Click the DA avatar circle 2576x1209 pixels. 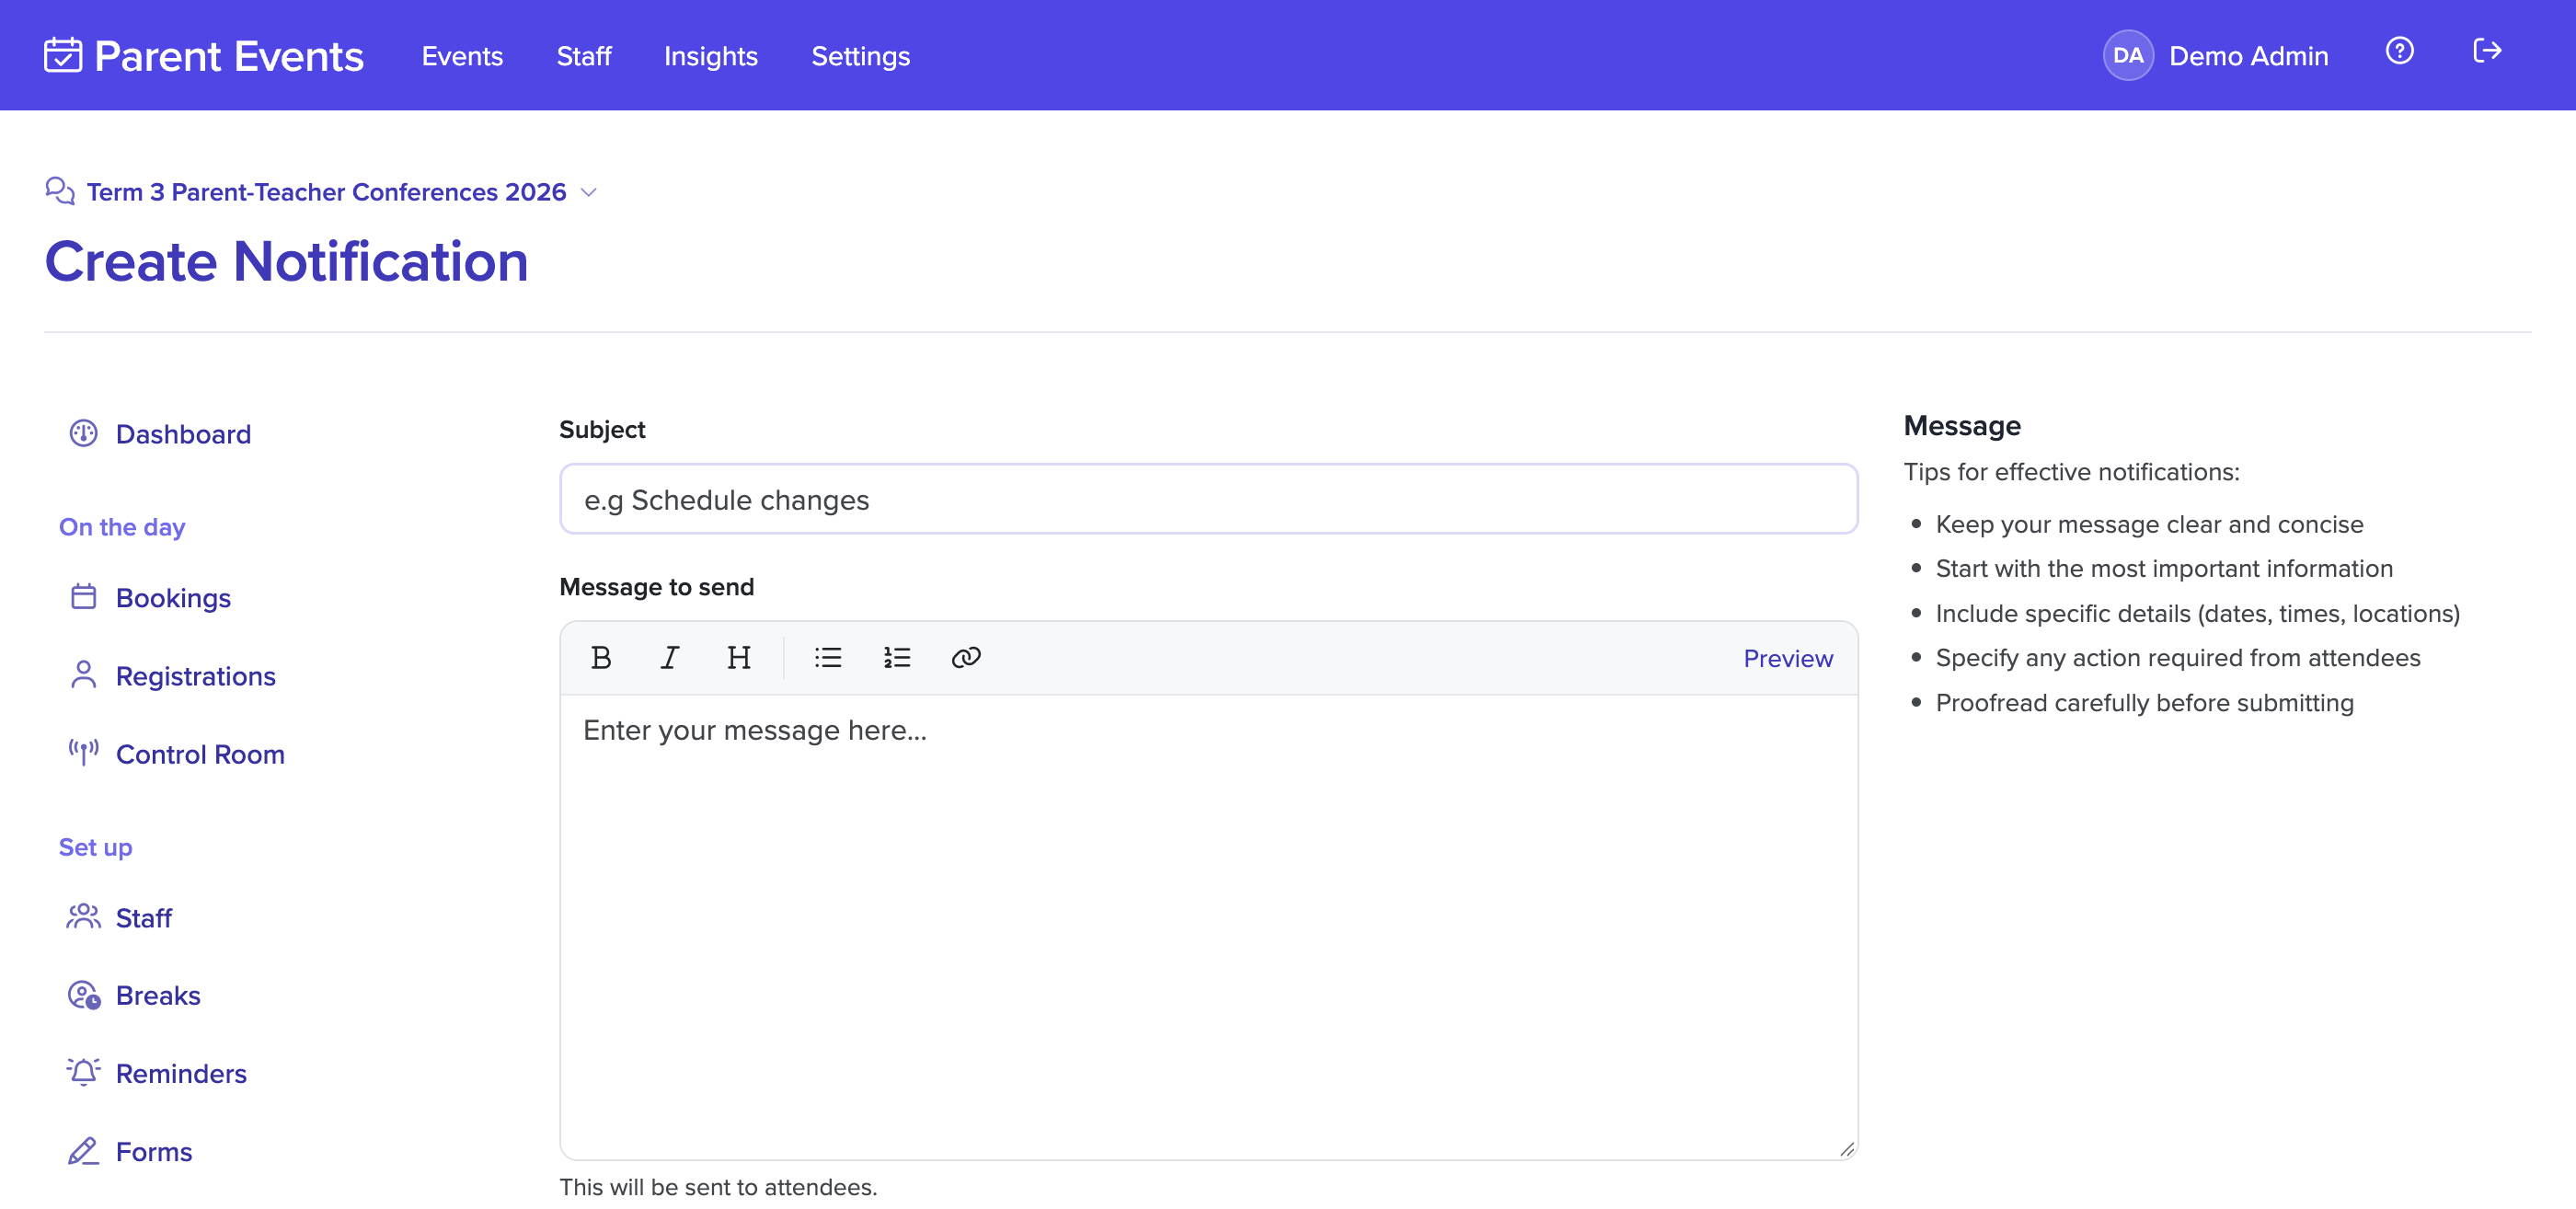click(x=2127, y=55)
